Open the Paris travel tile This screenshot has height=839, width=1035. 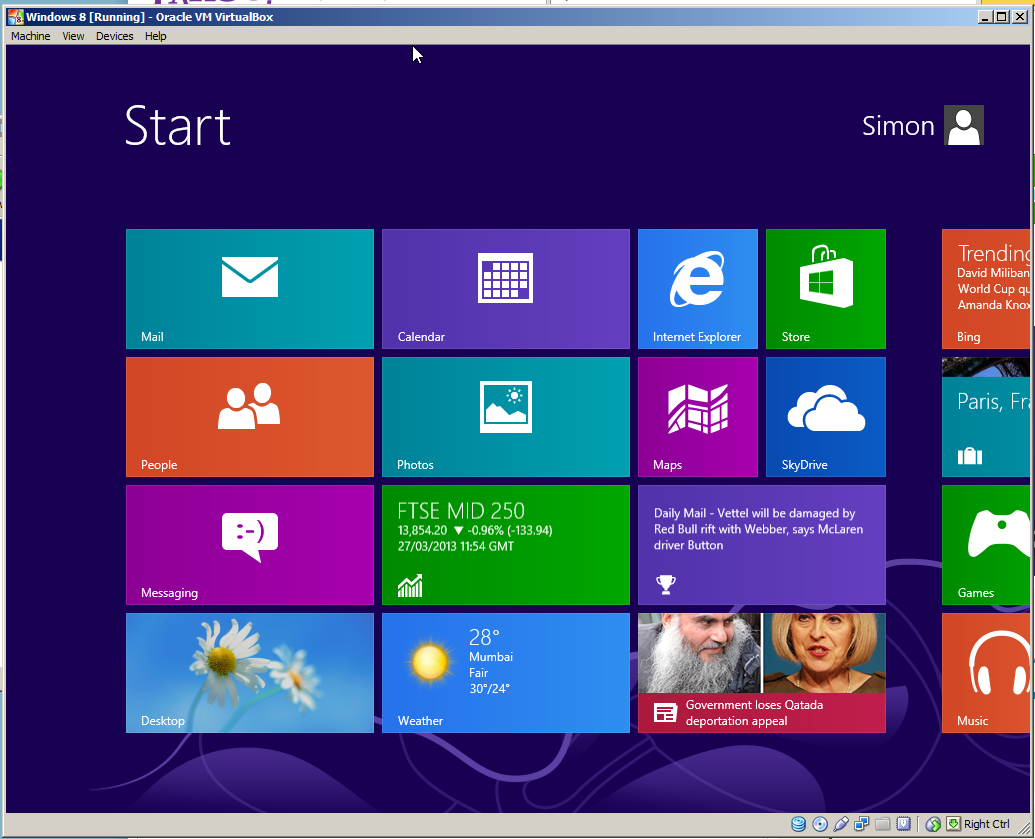click(x=986, y=417)
